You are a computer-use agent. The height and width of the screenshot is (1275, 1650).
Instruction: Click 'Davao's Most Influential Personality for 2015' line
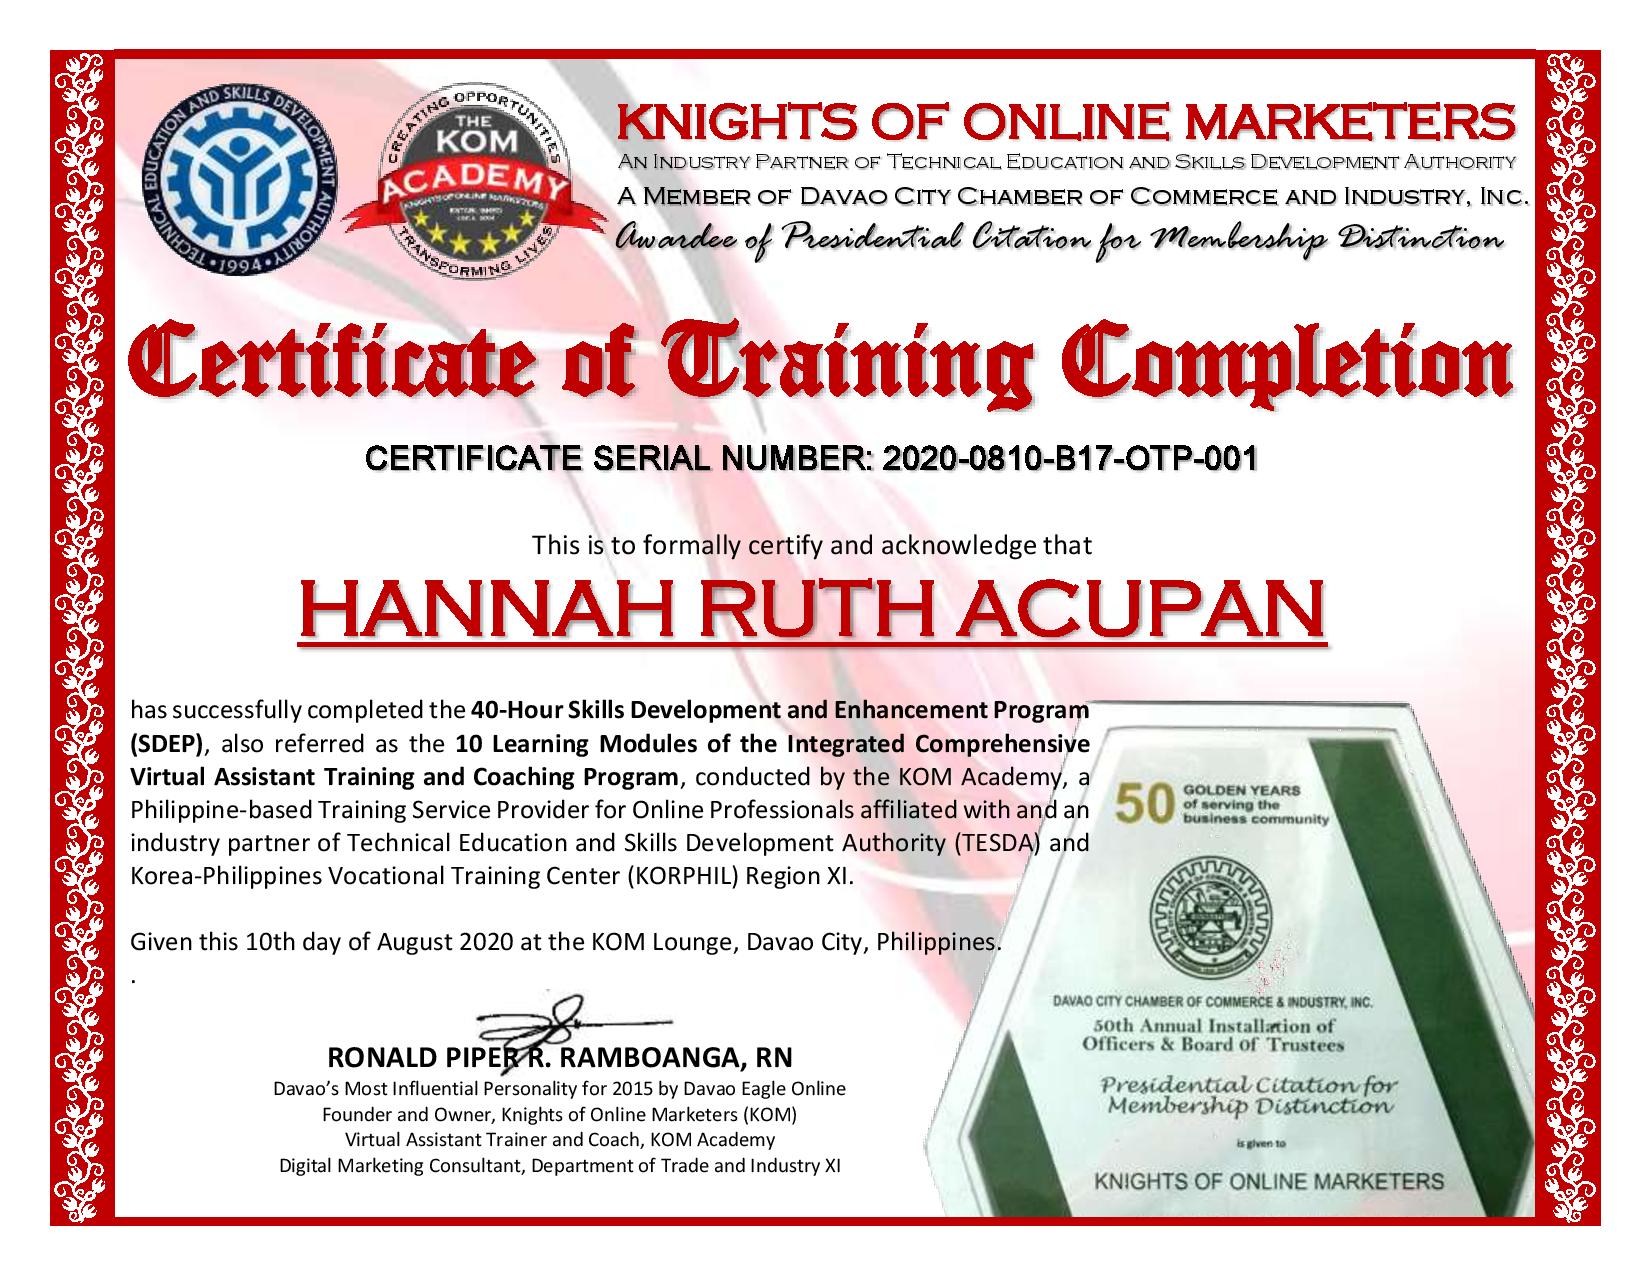[560, 1088]
